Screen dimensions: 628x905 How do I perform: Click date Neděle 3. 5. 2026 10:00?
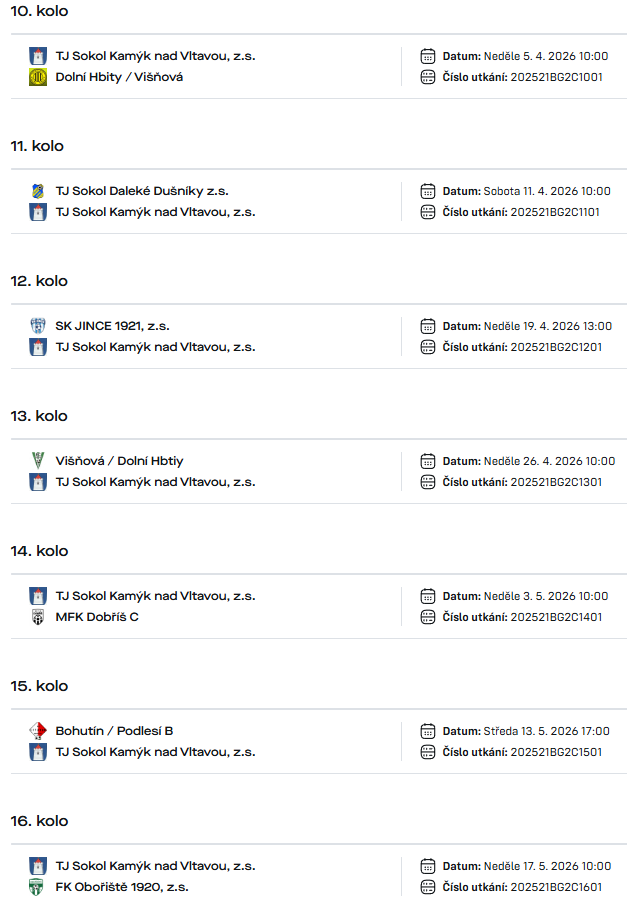click(x=546, y=596)
